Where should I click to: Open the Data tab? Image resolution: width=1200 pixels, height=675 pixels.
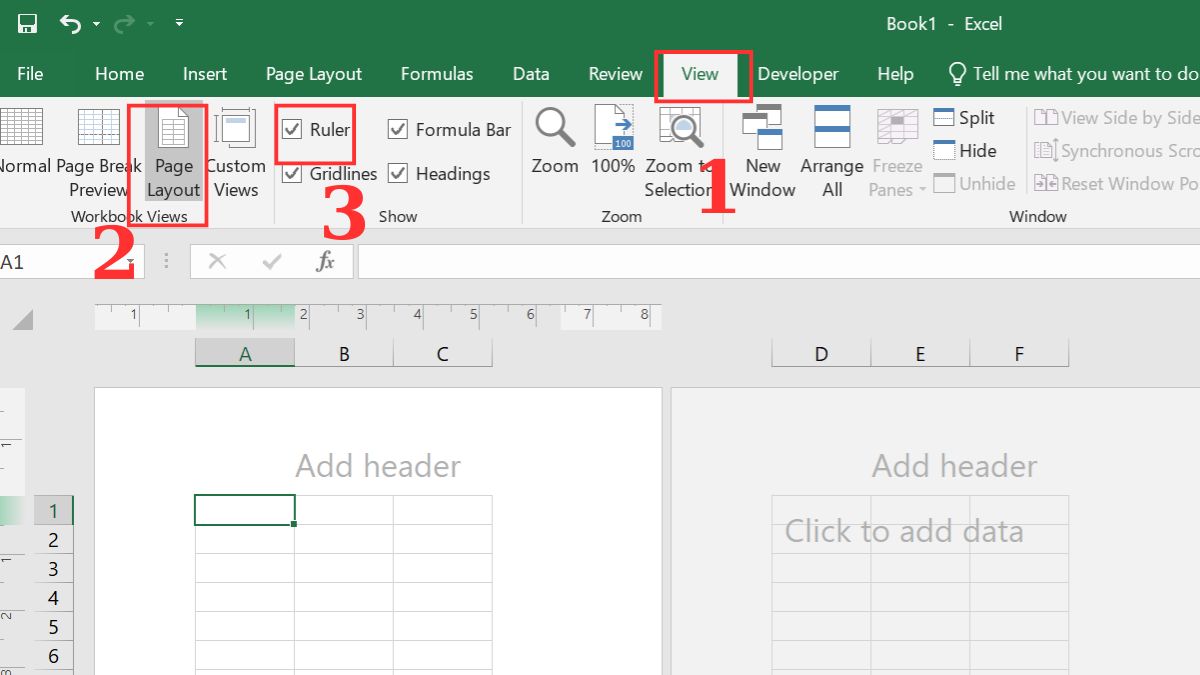point(531,74)
